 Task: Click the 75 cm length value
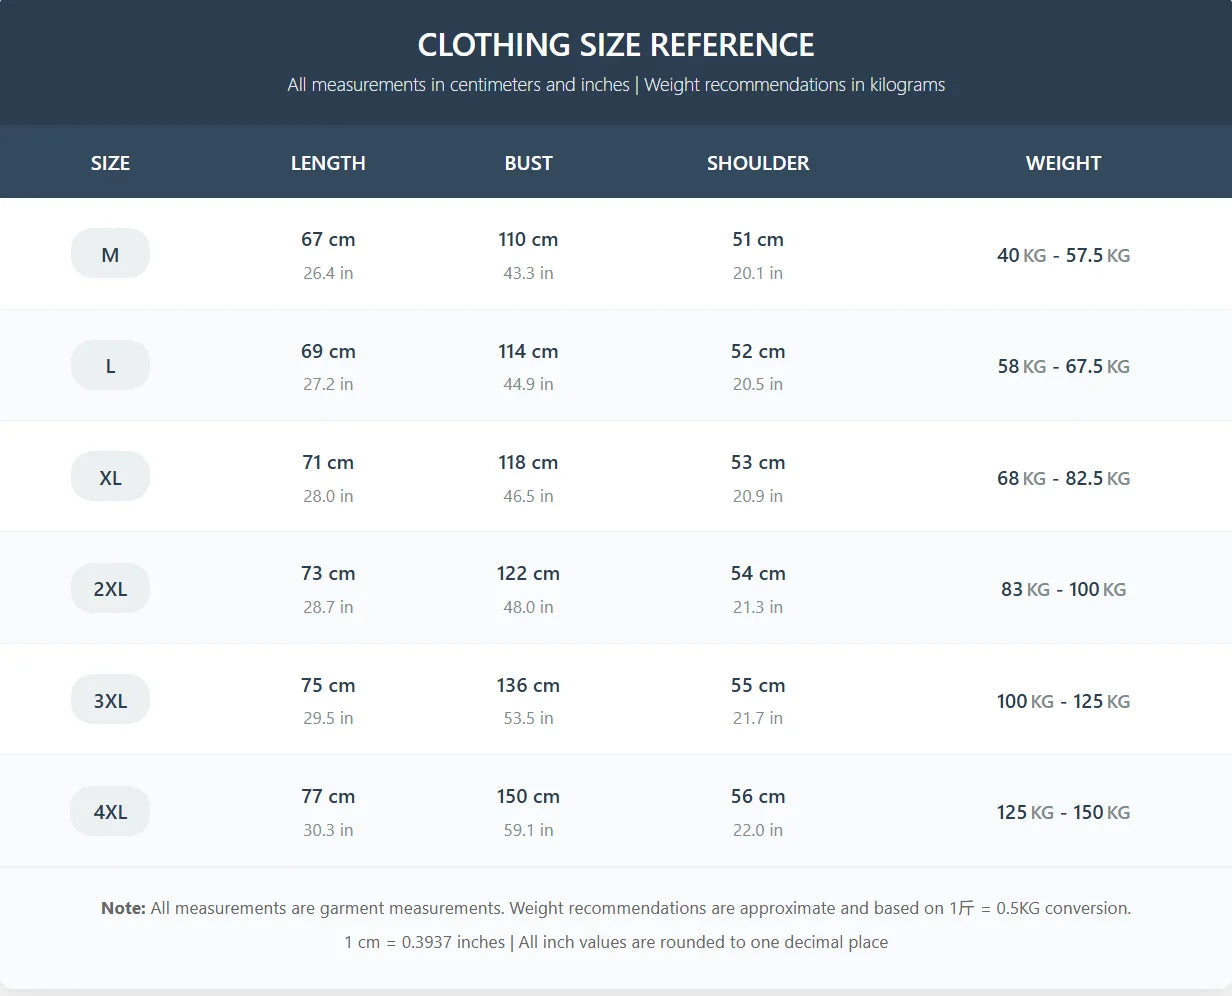pos(328,685)
